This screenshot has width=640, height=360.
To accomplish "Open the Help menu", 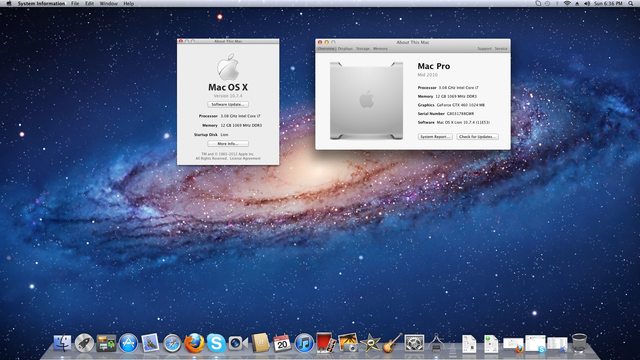I will [129, 3].
